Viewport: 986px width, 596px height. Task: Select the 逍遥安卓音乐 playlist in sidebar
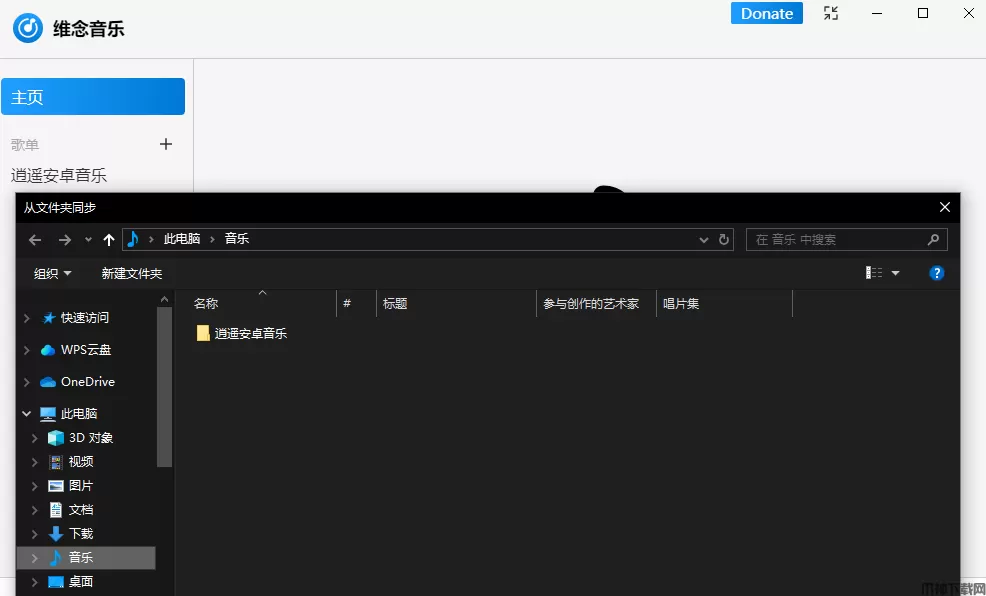click(59, 176)
